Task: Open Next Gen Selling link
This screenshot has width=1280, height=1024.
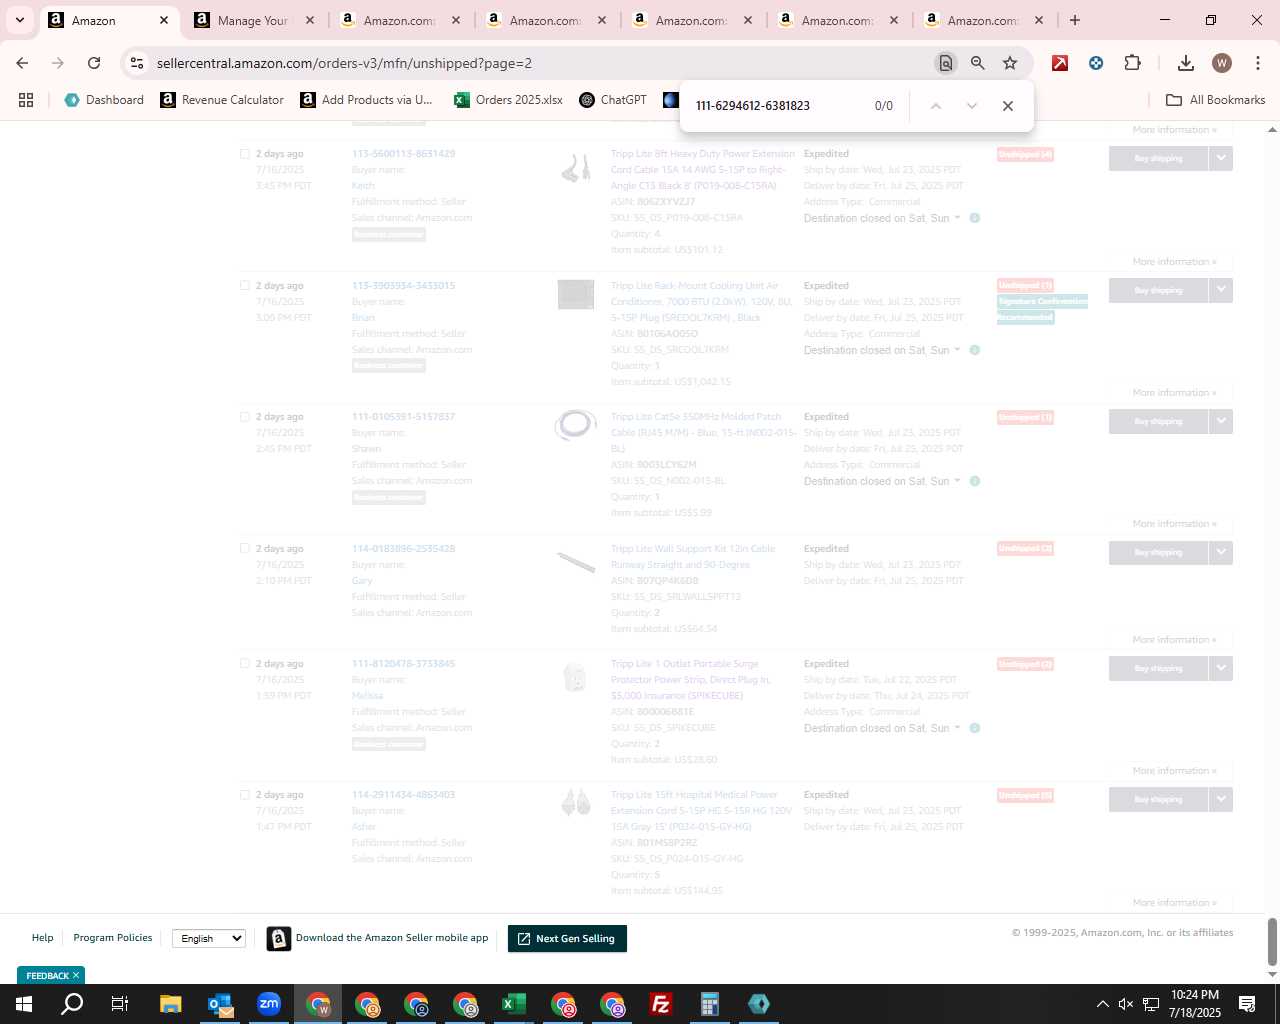Action: coord(567,938)
